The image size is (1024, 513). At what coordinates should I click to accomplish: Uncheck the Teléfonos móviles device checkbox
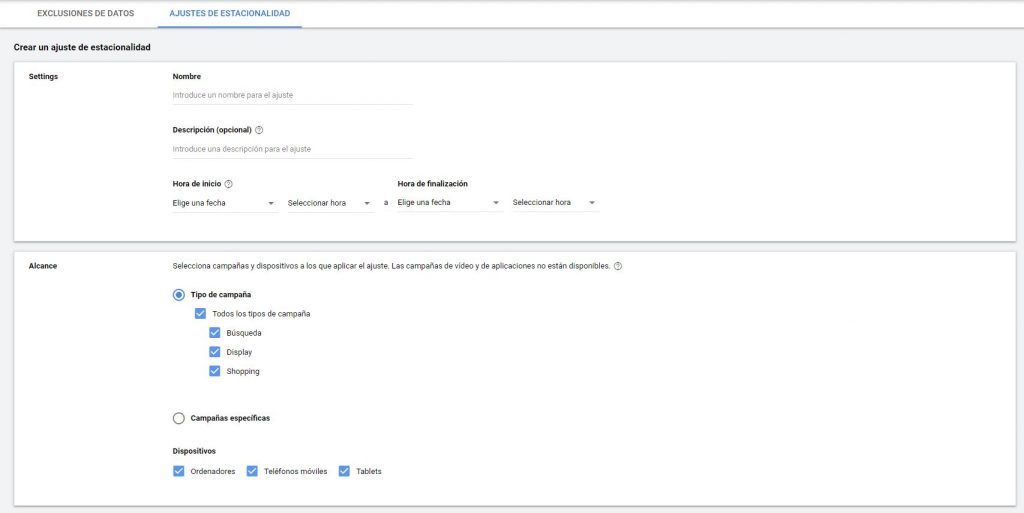pyautogui.click(x=252, y=471)
